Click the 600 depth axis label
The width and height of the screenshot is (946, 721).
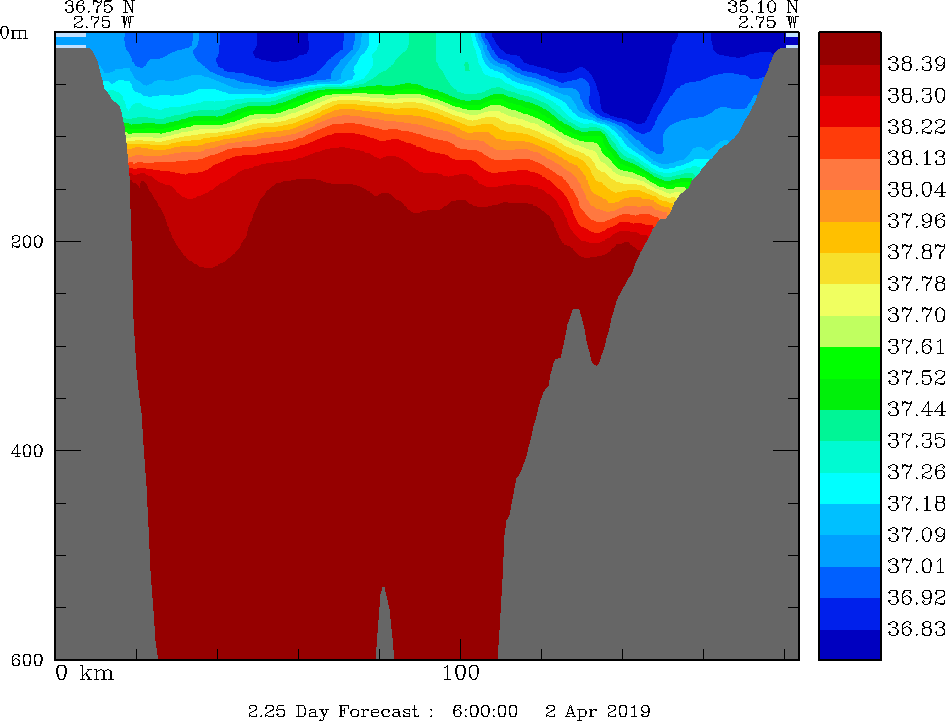click(x=27, y=660)
